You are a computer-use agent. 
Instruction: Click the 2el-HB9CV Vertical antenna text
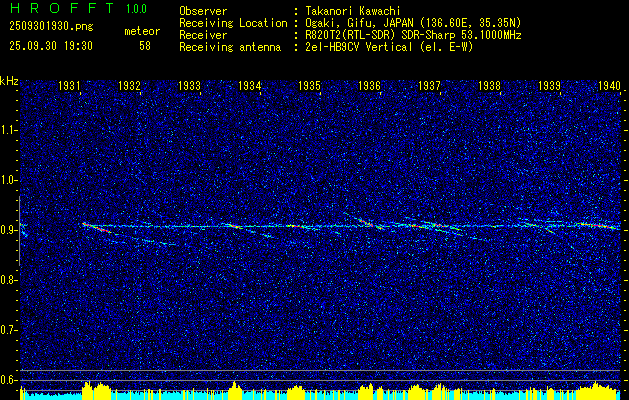click(x=389, y=47)
